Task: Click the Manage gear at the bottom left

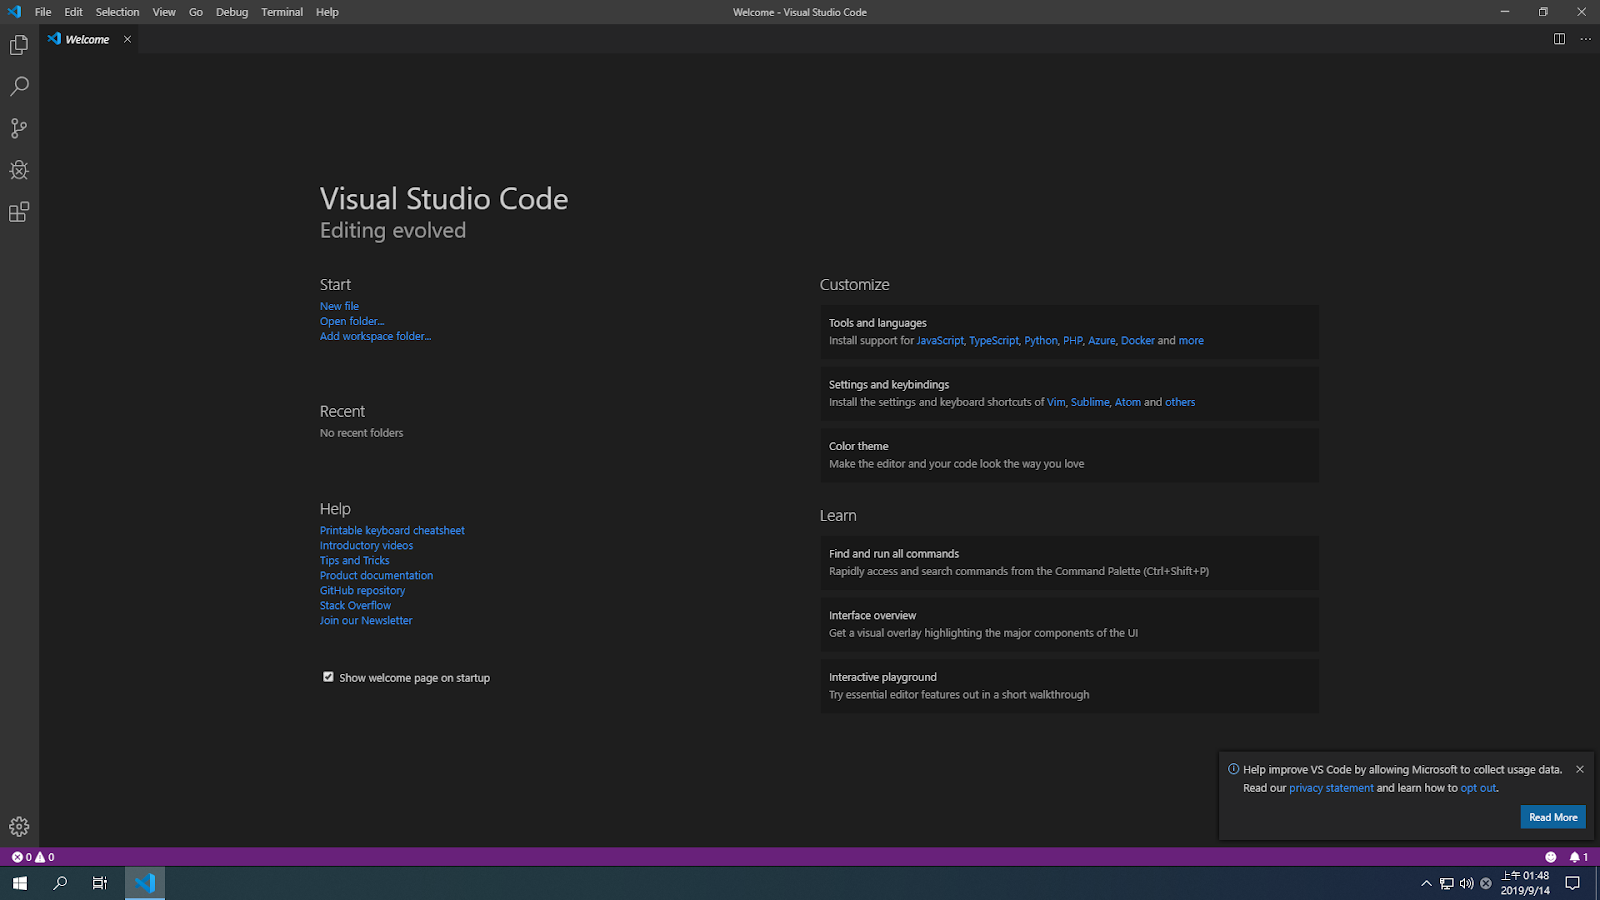Action: tap(18, 826)
